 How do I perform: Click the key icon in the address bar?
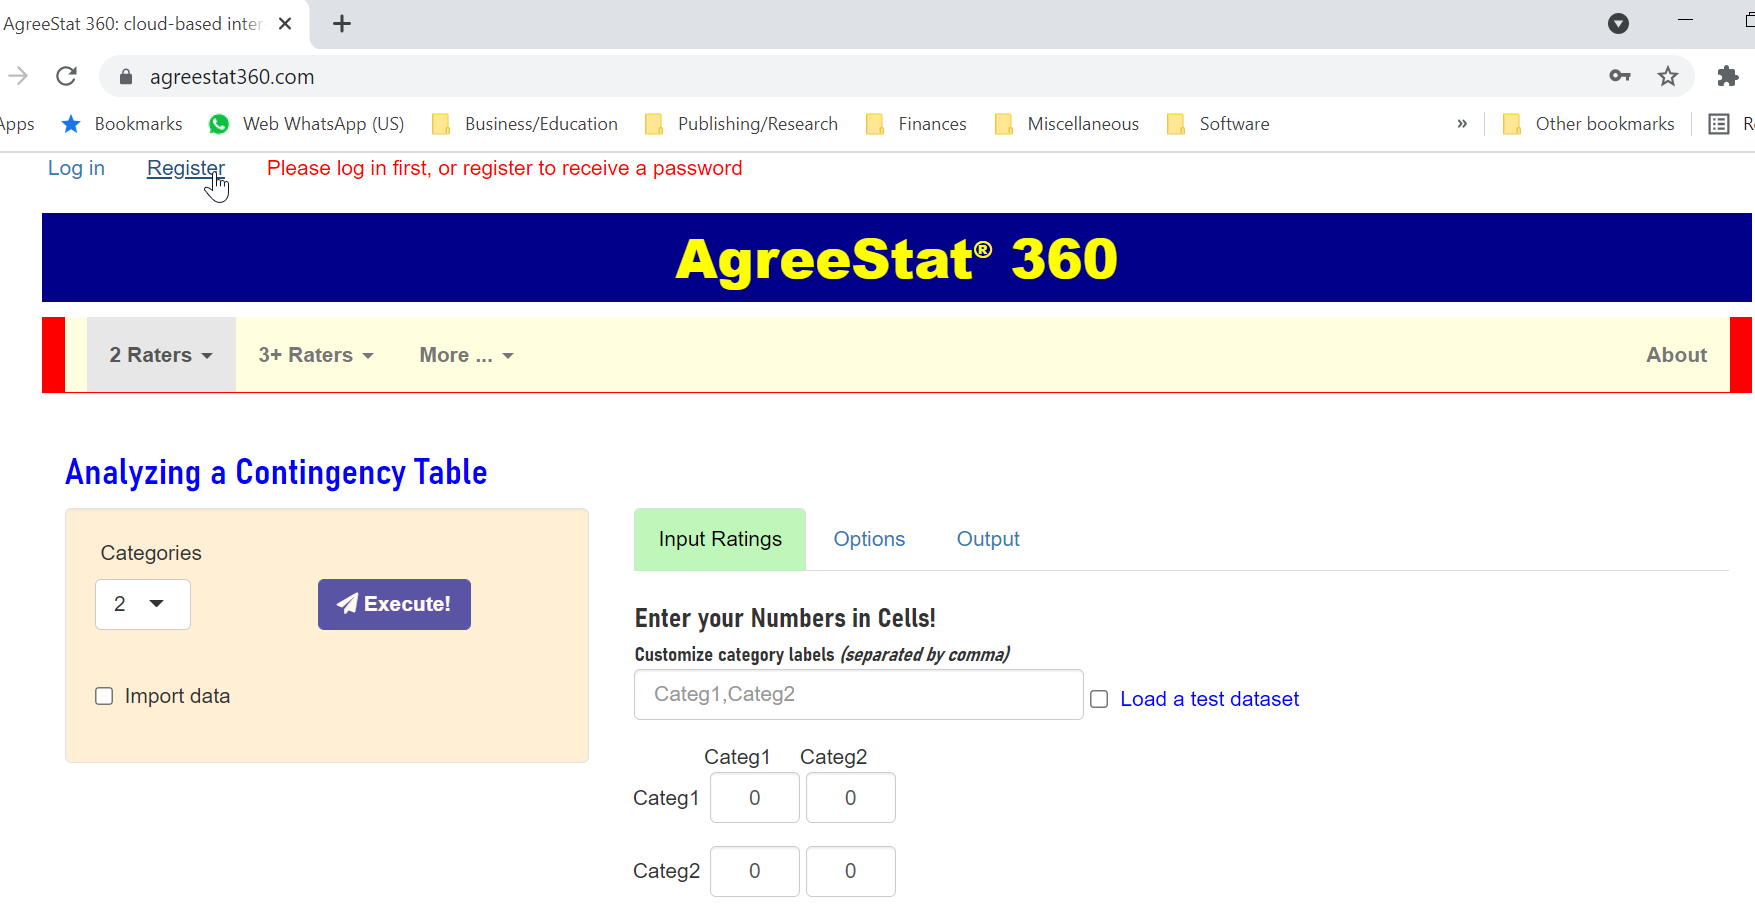(x=1620, y=76)
